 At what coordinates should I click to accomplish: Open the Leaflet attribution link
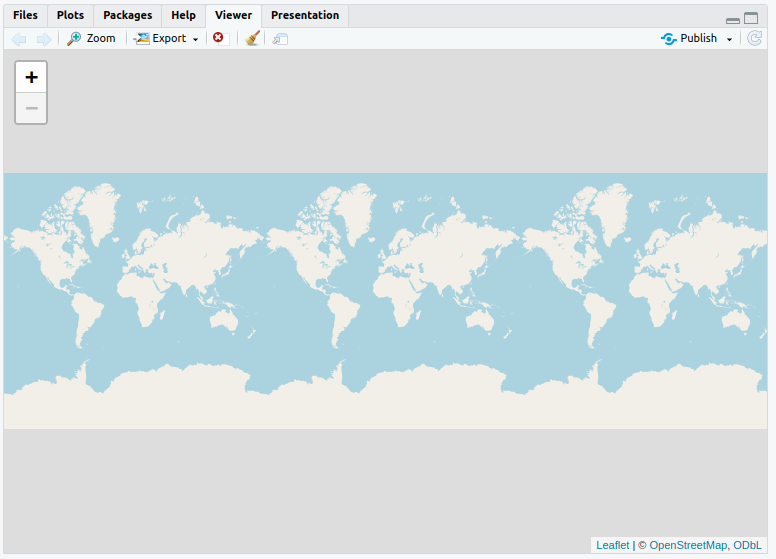pyautogui.click(x=613, y=545)
